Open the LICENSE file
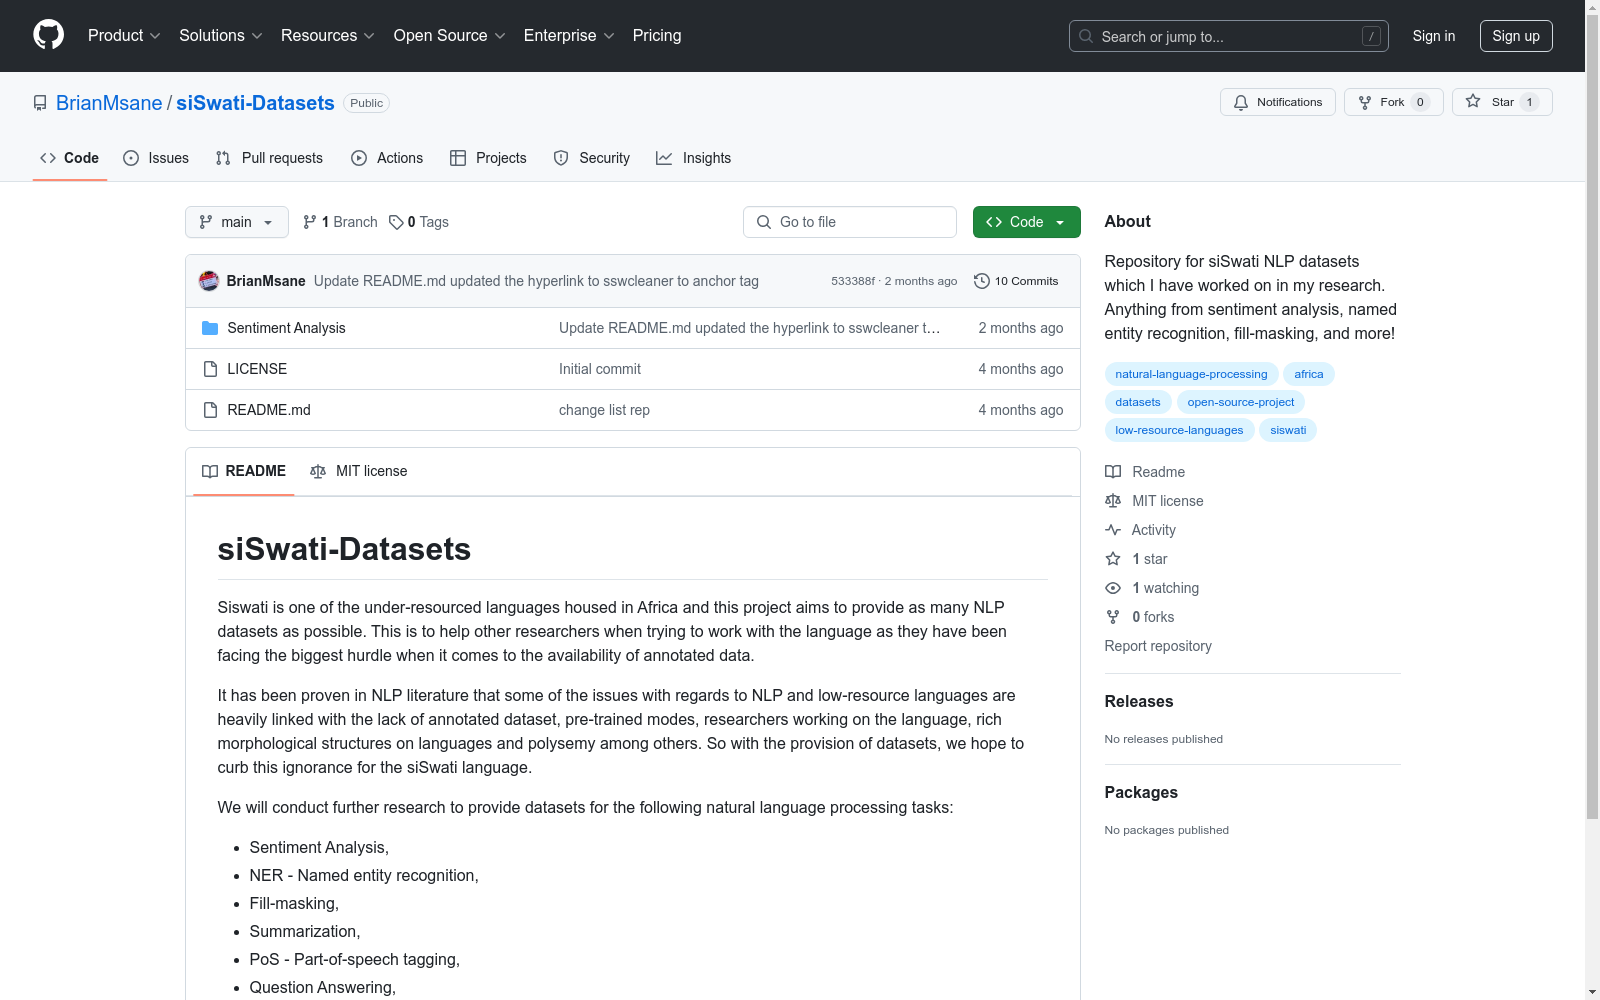This screenshot has width=1600, height=1000. tap(257, 369)
